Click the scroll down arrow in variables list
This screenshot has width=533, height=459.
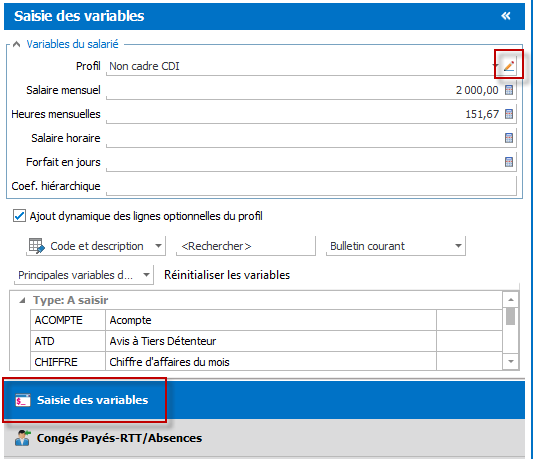pyautogui.click(x=511, y=361)
